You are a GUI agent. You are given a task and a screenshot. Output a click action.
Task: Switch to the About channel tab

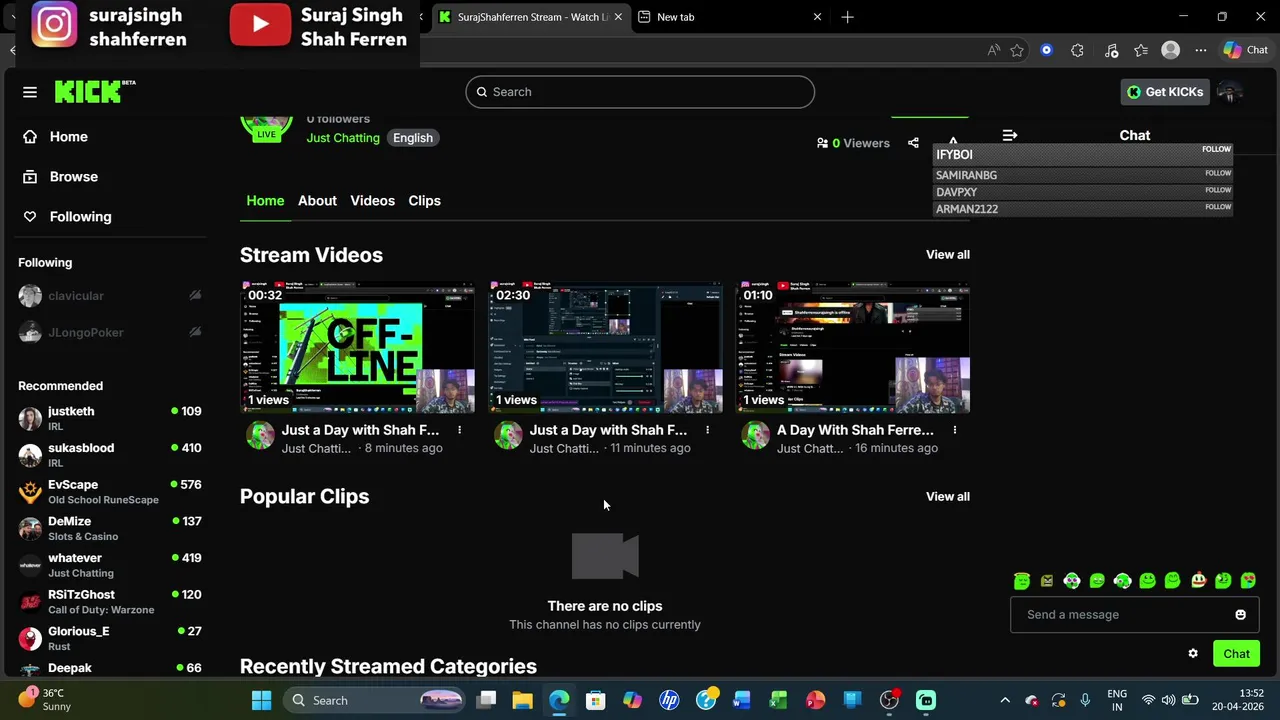pyautogui.click(x=317, y=201)
